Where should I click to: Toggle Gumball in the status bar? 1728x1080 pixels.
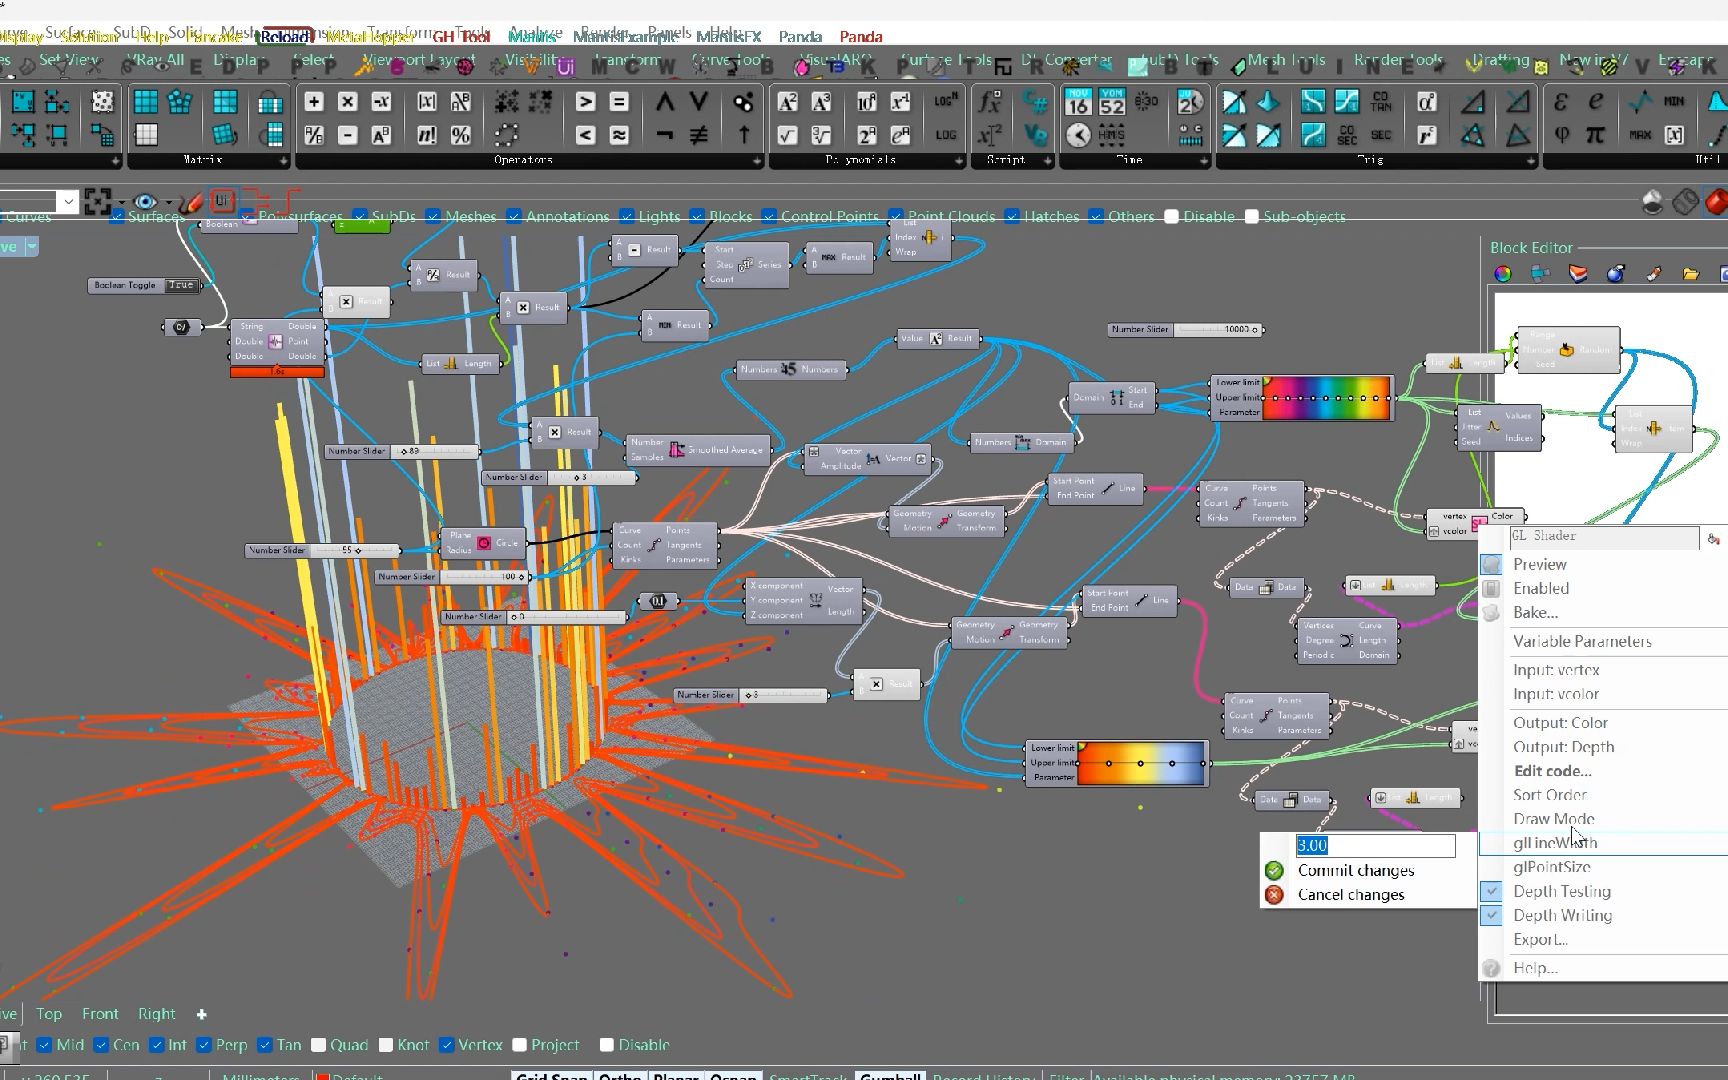tap(890, 1076)
